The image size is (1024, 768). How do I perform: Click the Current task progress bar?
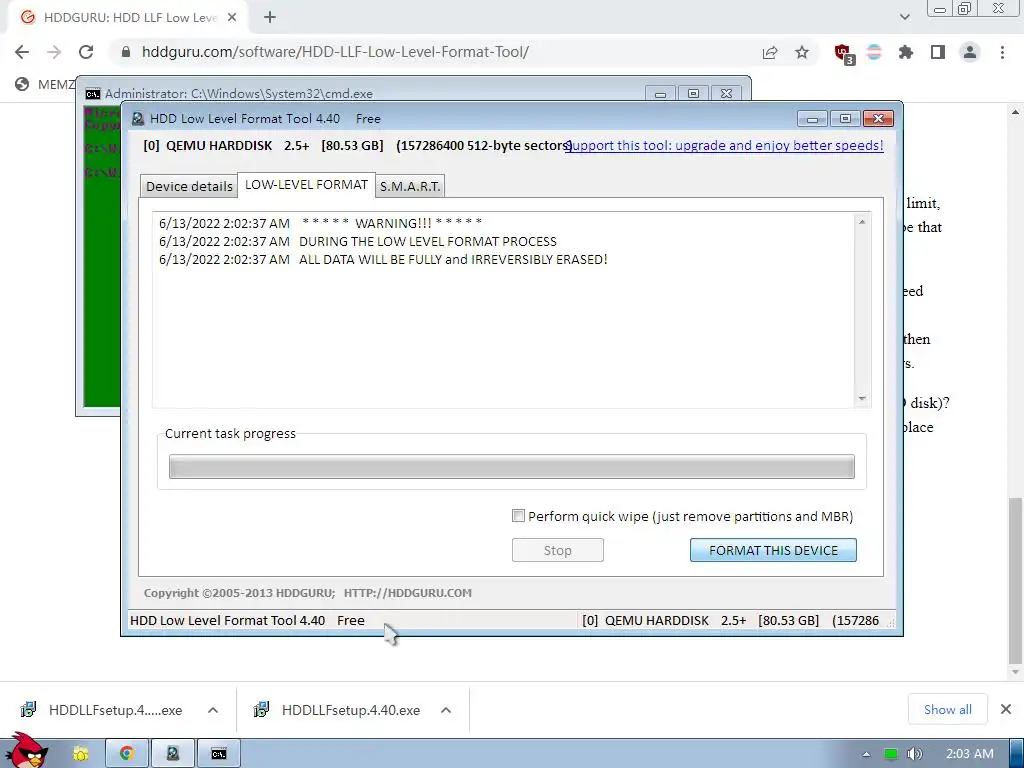tap(511, 466)
